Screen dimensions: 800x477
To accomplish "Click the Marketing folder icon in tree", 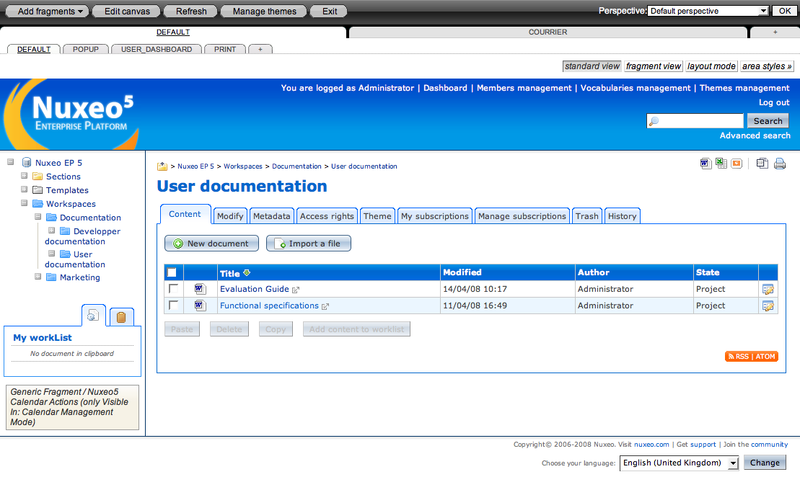I will [x=51, y=277].
